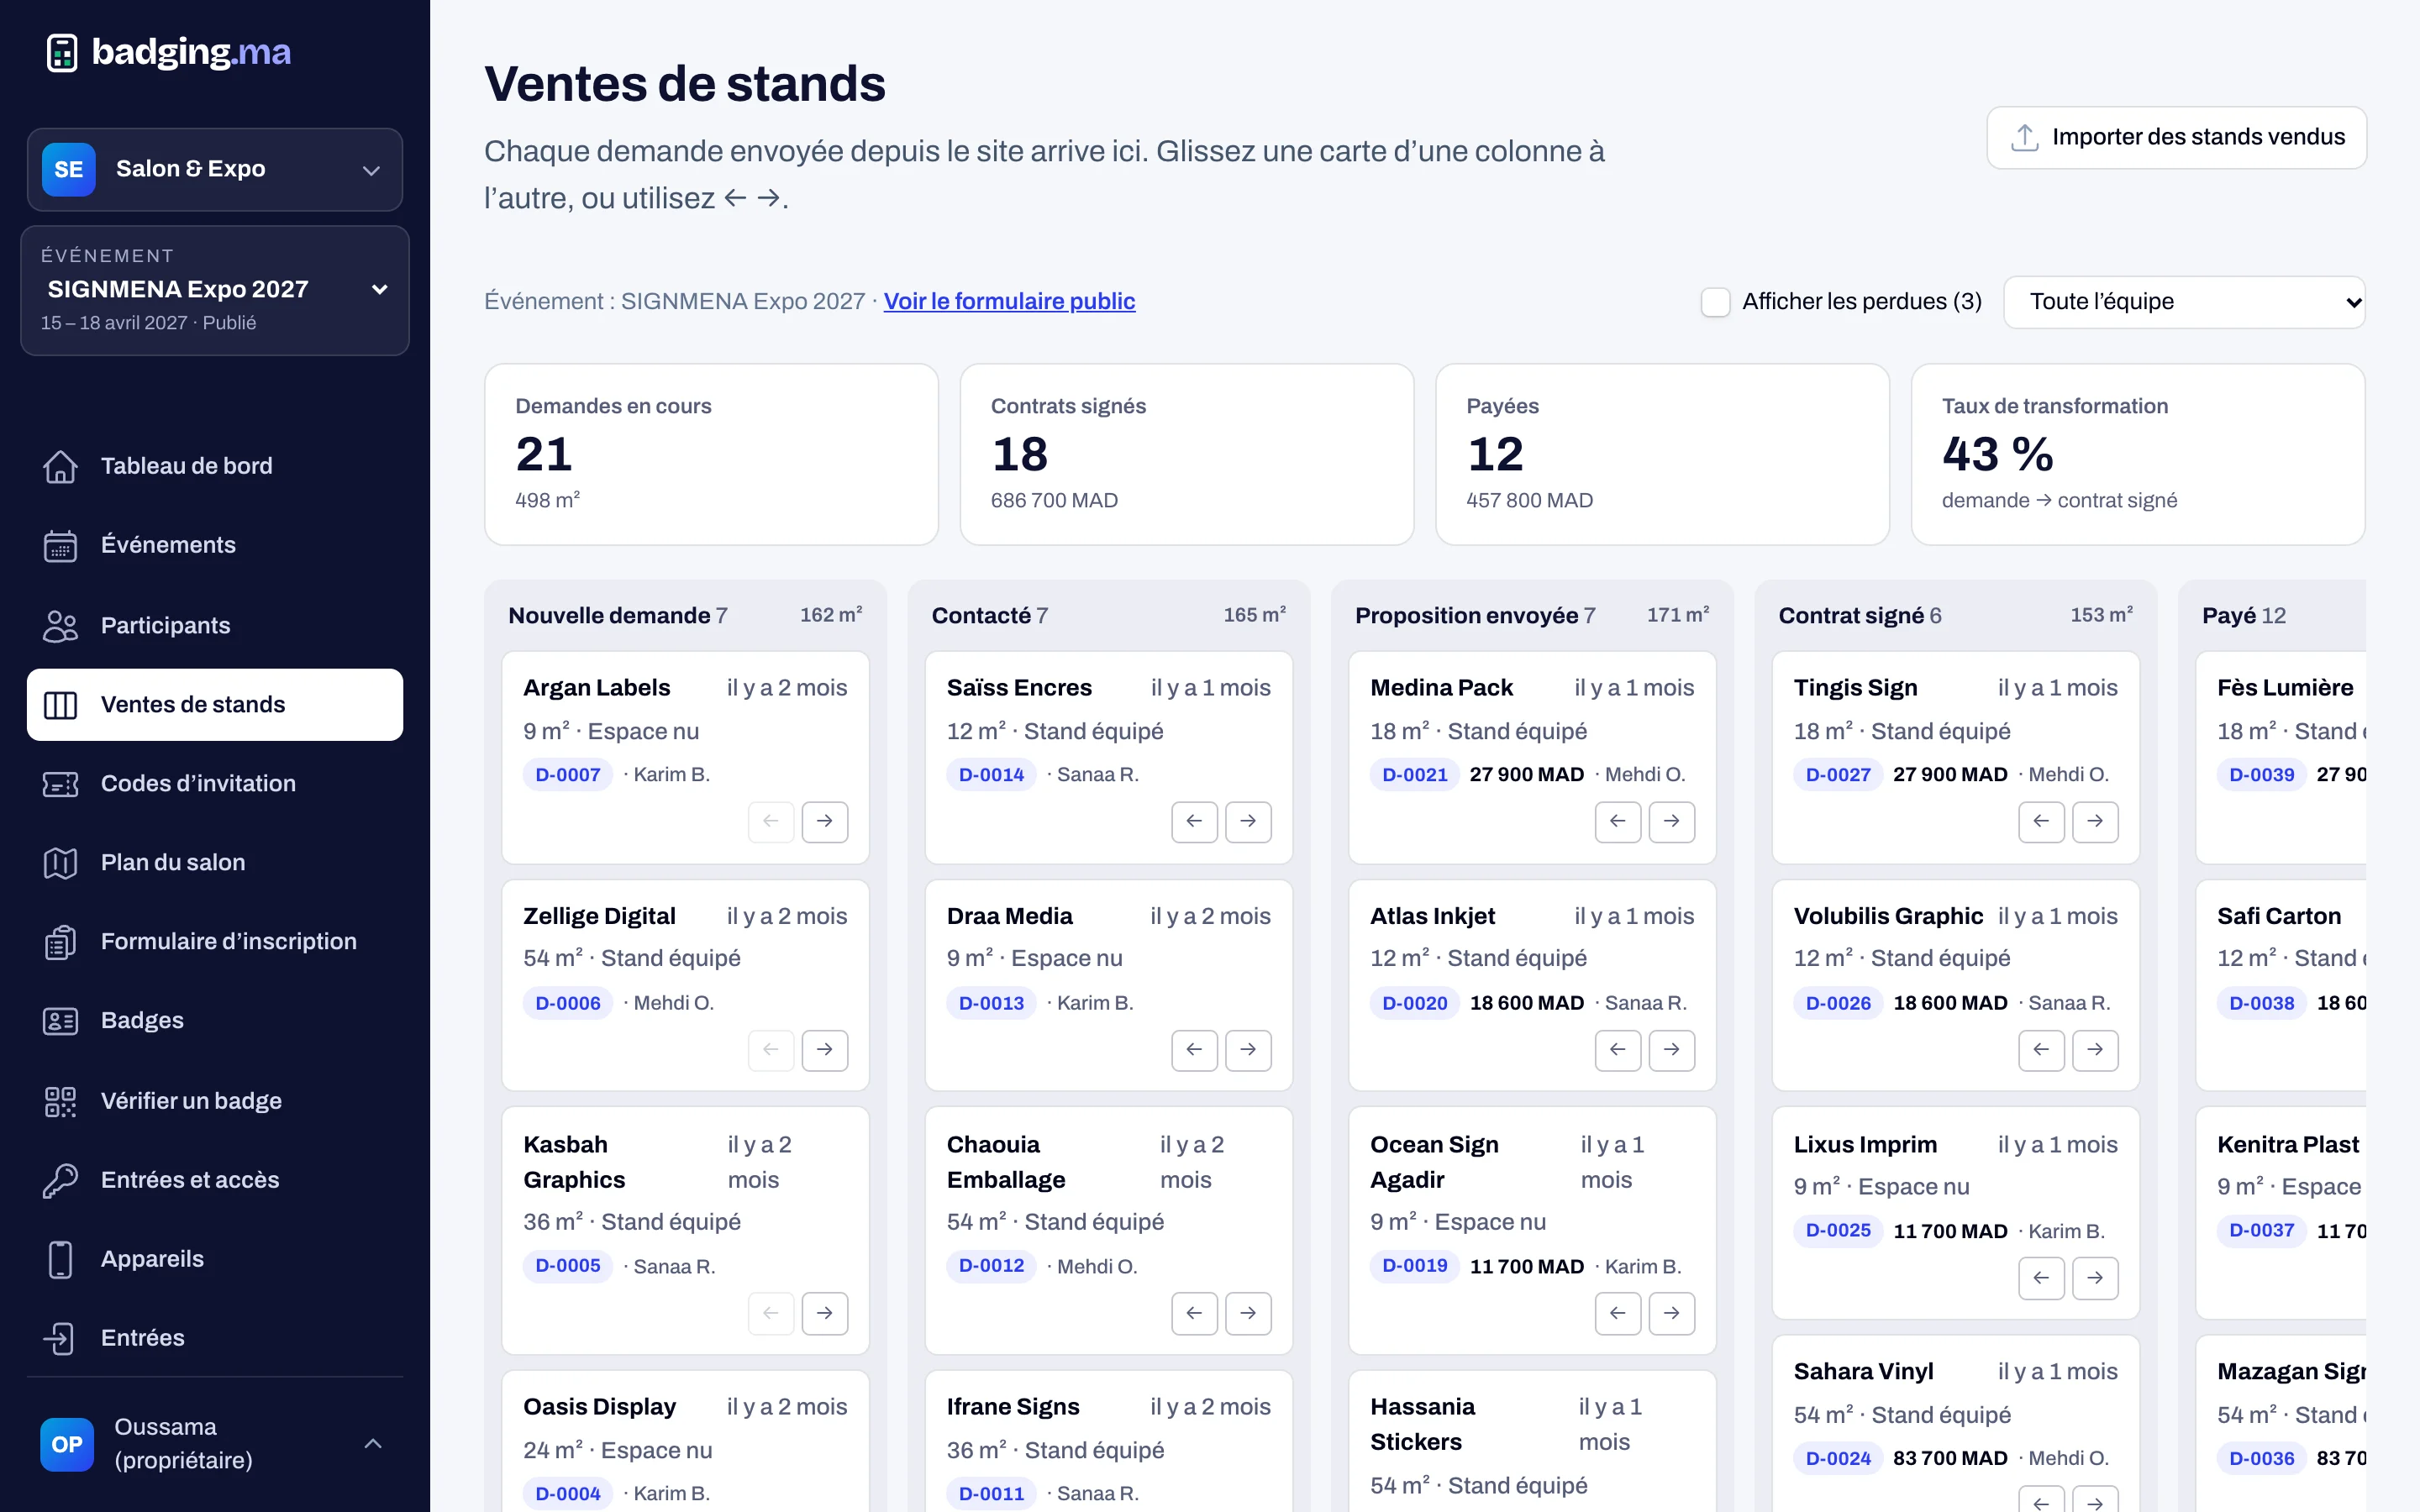
Task: Expand the Salon & Expo organization switcher
Action: [x=215, y=169]
